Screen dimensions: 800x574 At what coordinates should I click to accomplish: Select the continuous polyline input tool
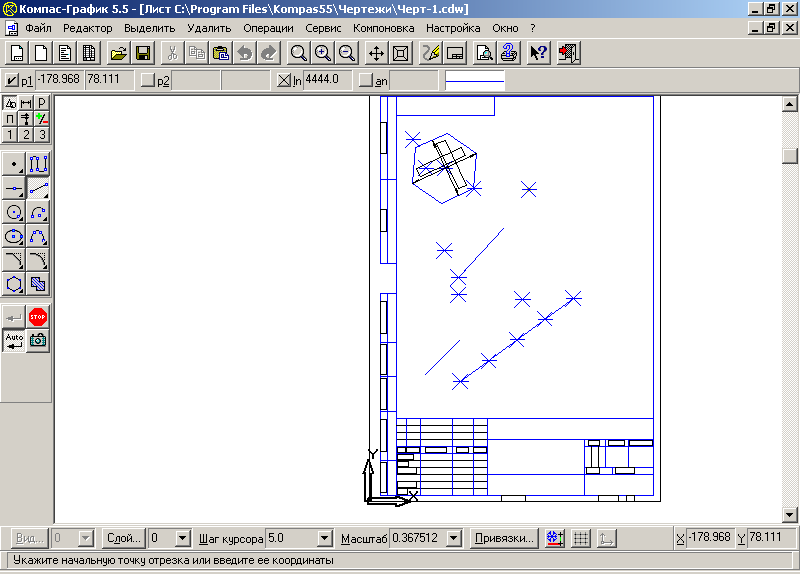pyautogui.click(x=38, y=164)
